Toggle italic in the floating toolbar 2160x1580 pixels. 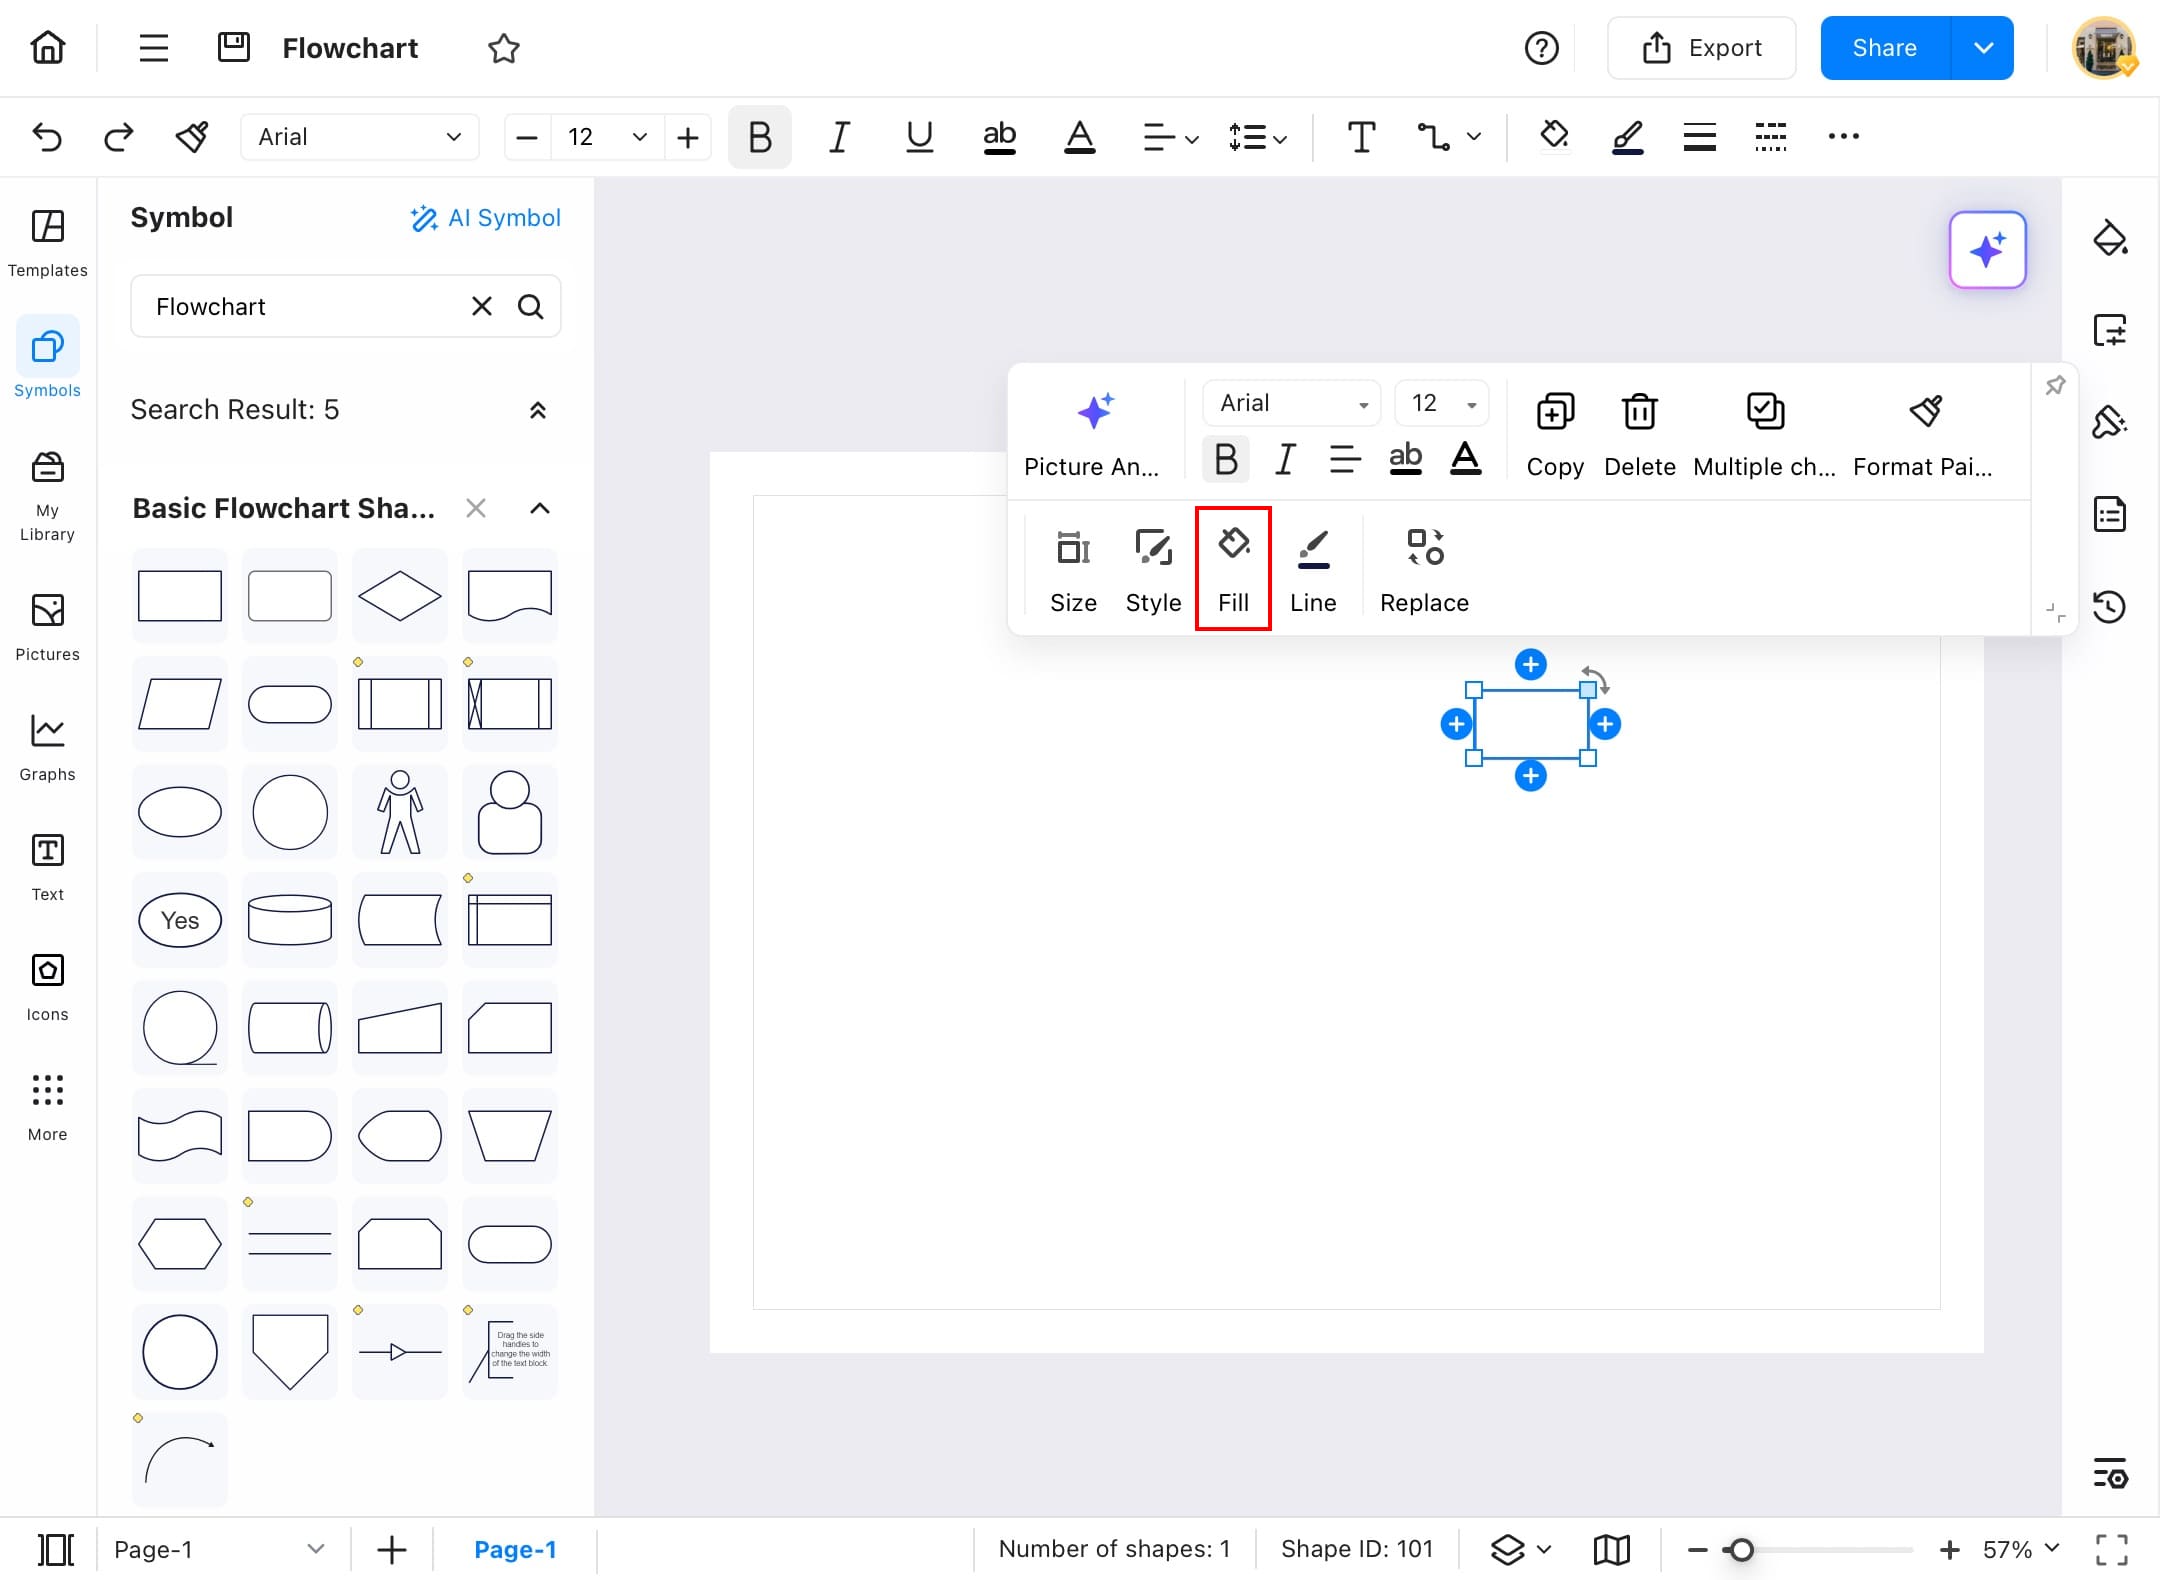[x=1285, y=459]
